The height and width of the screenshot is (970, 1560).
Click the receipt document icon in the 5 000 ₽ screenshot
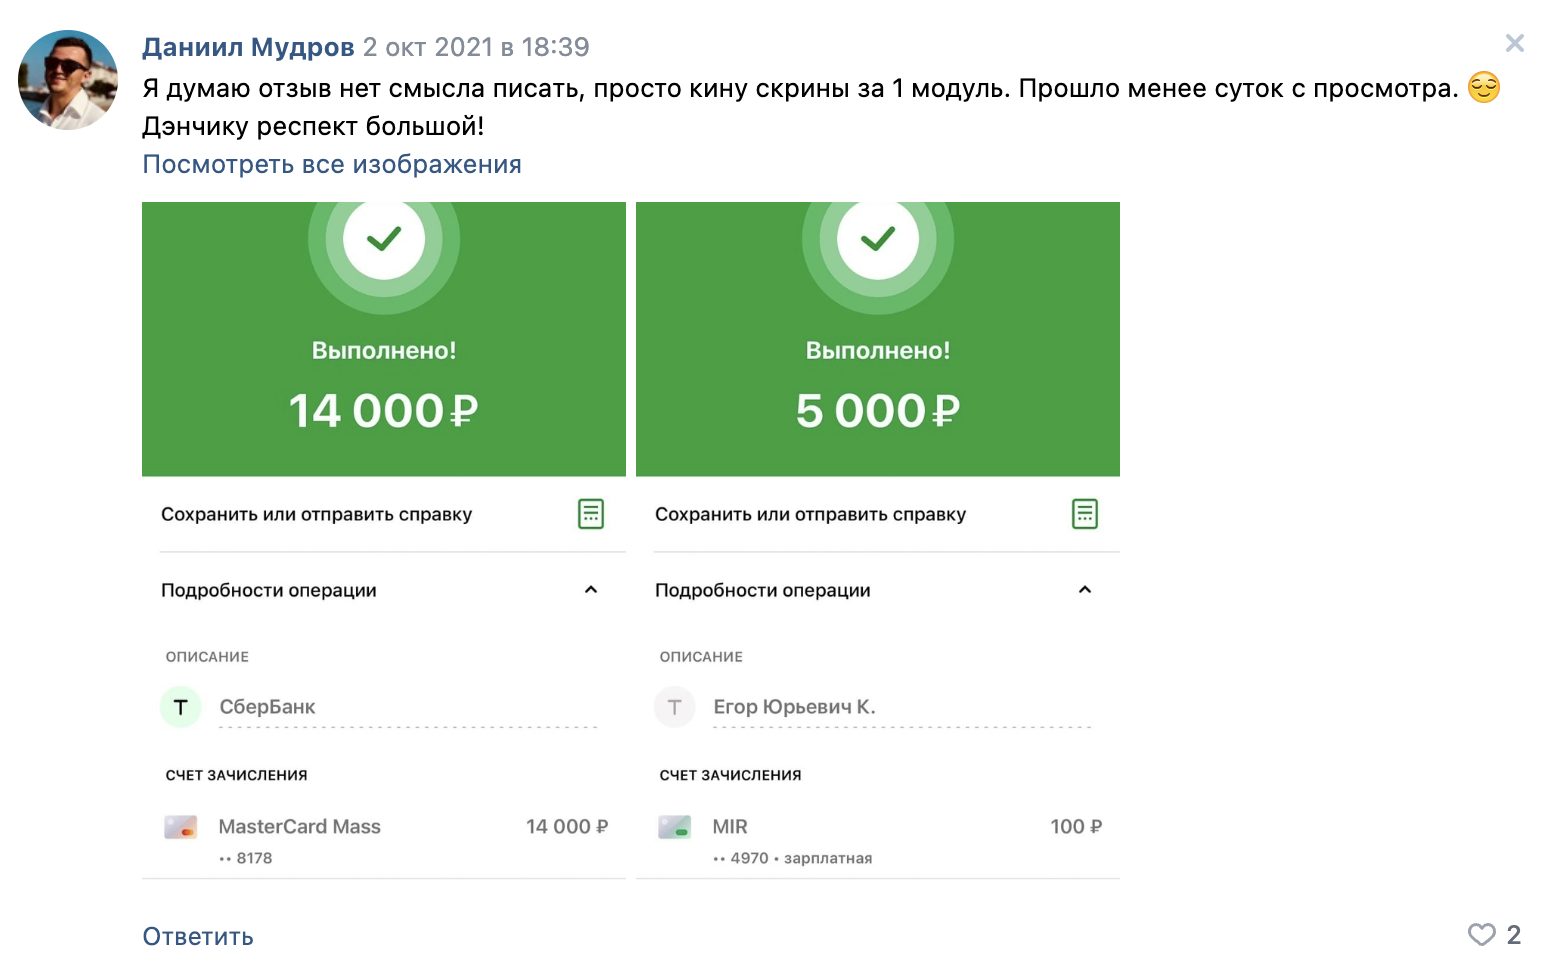[x=1085, y=514]
